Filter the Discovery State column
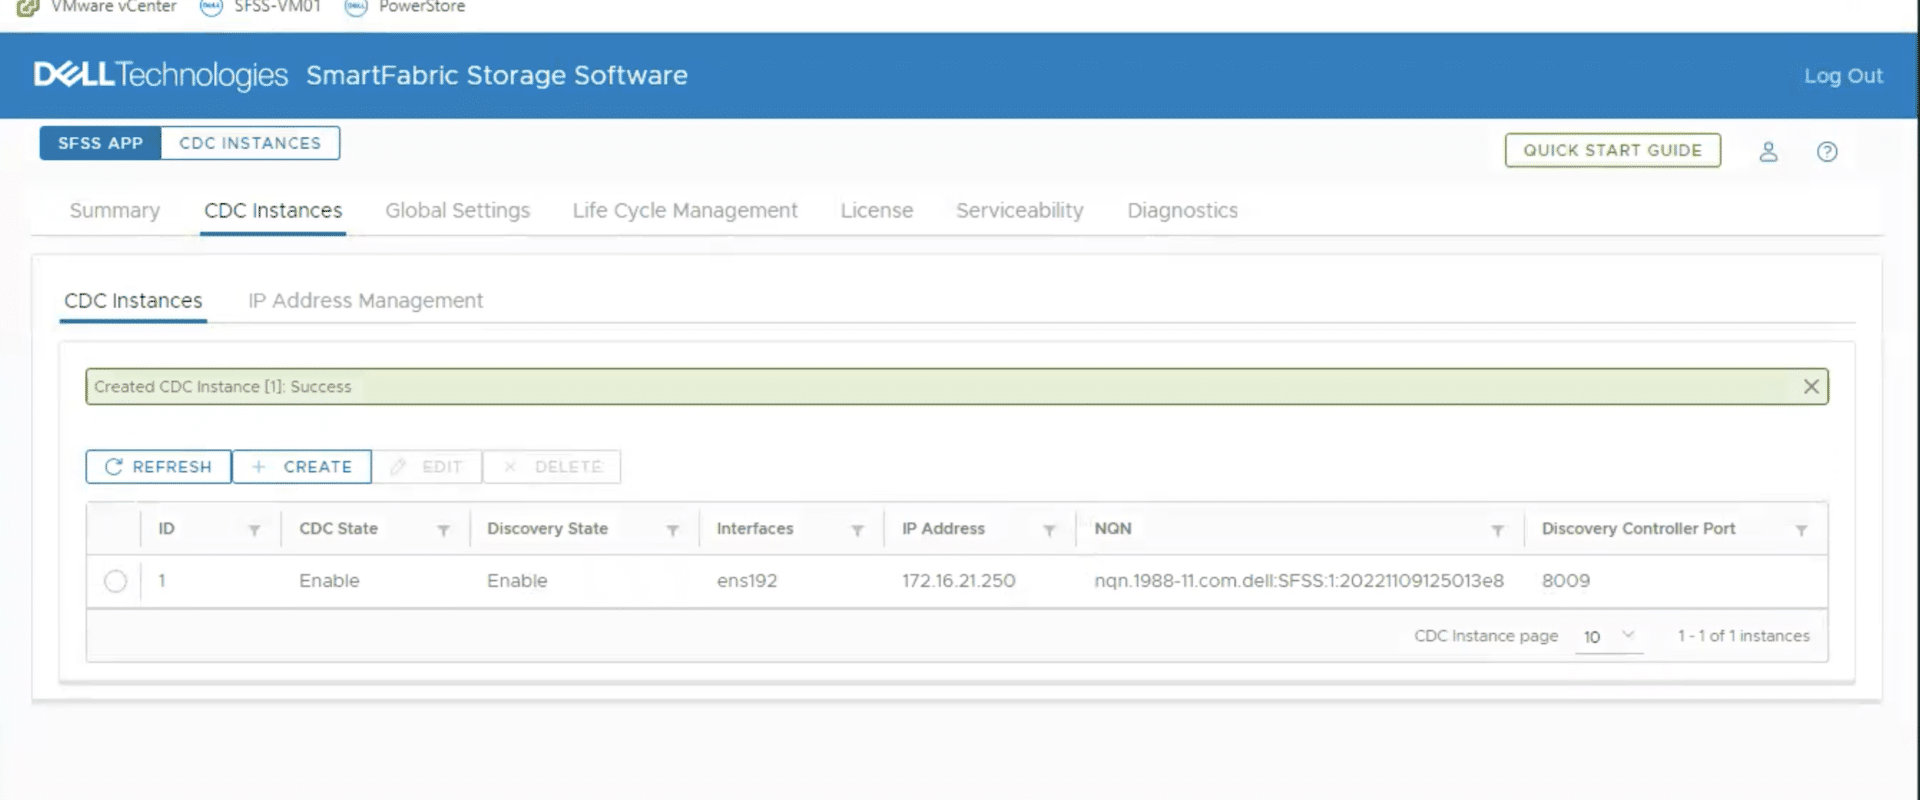Screen dimensions: 1920x800 673,530
